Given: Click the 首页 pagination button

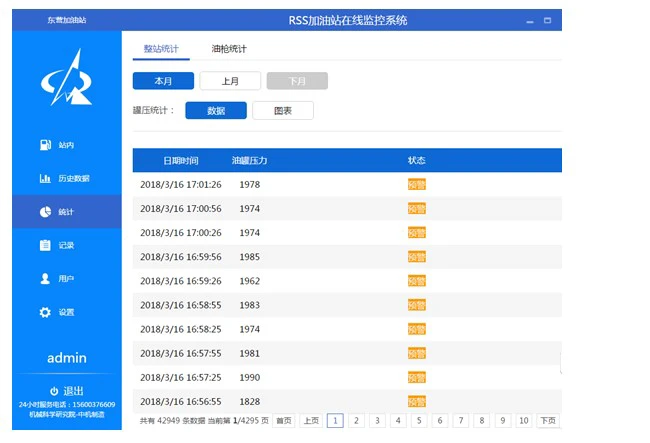Looking at the screenshot, I should click(x=284, y=421).
